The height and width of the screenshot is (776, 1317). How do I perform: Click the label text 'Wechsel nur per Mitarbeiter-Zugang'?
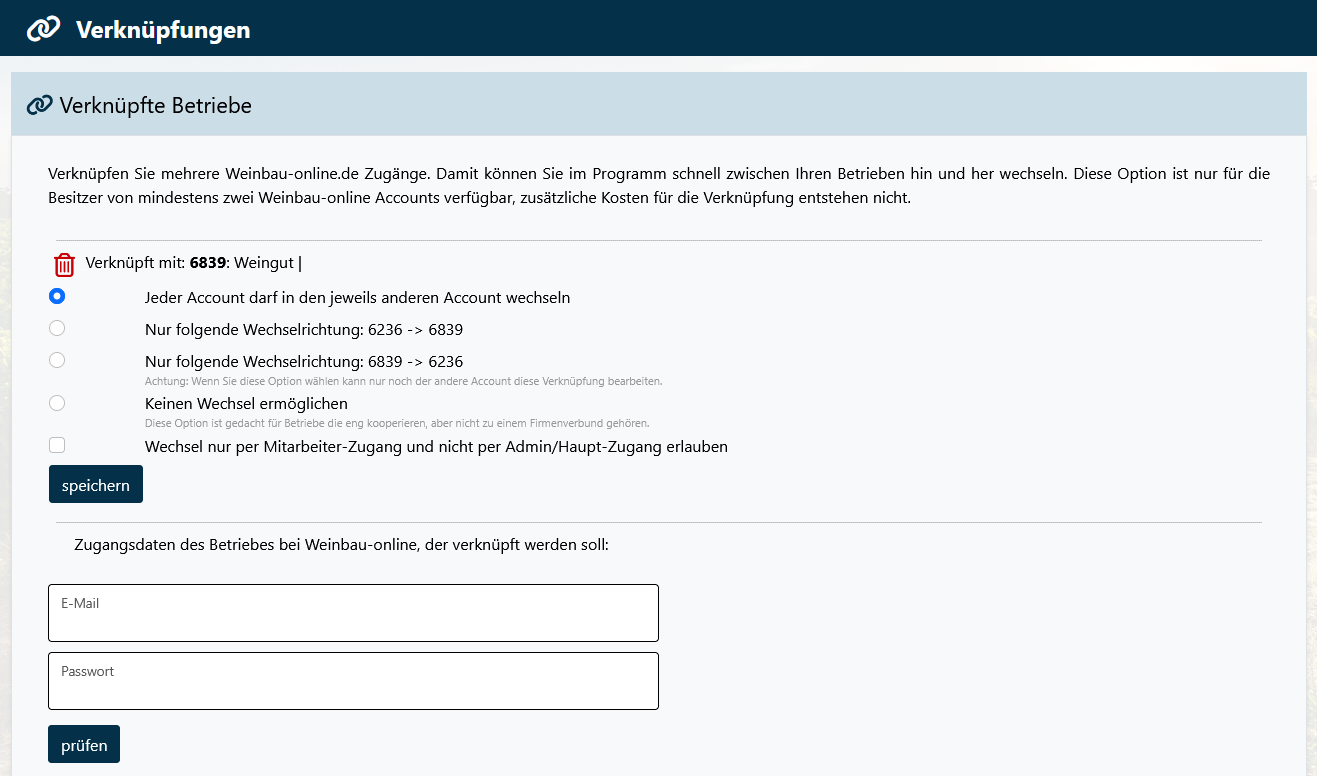436,447
